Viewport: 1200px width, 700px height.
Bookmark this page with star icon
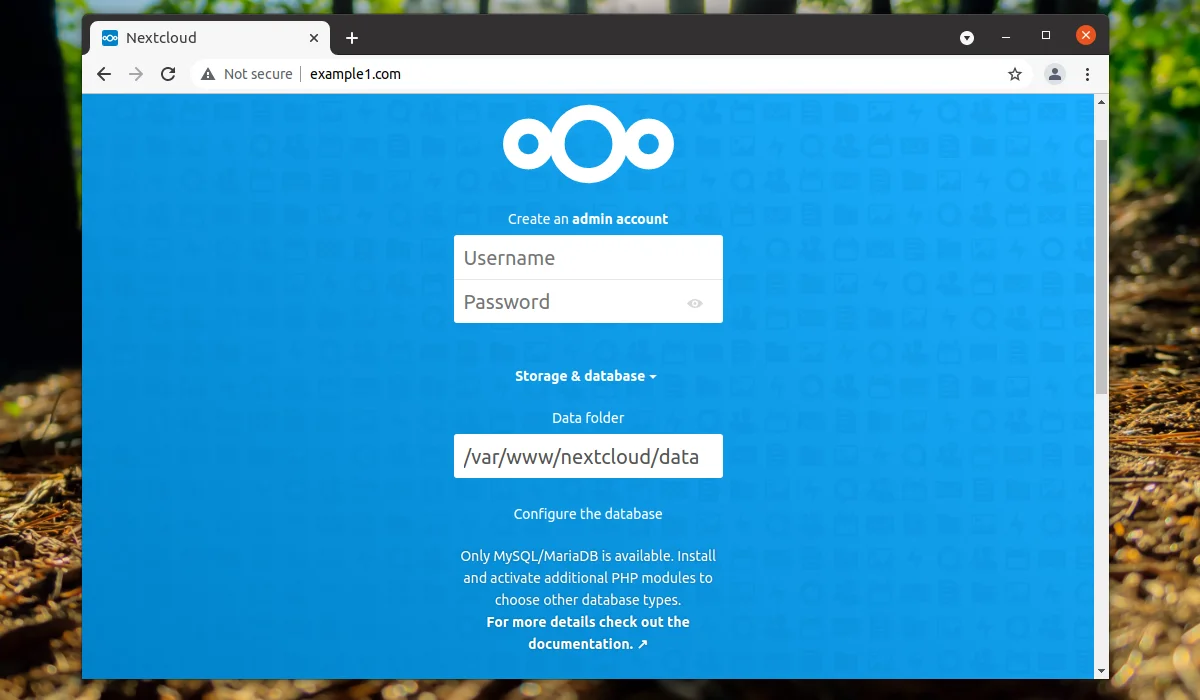(x=1015, y=74)
